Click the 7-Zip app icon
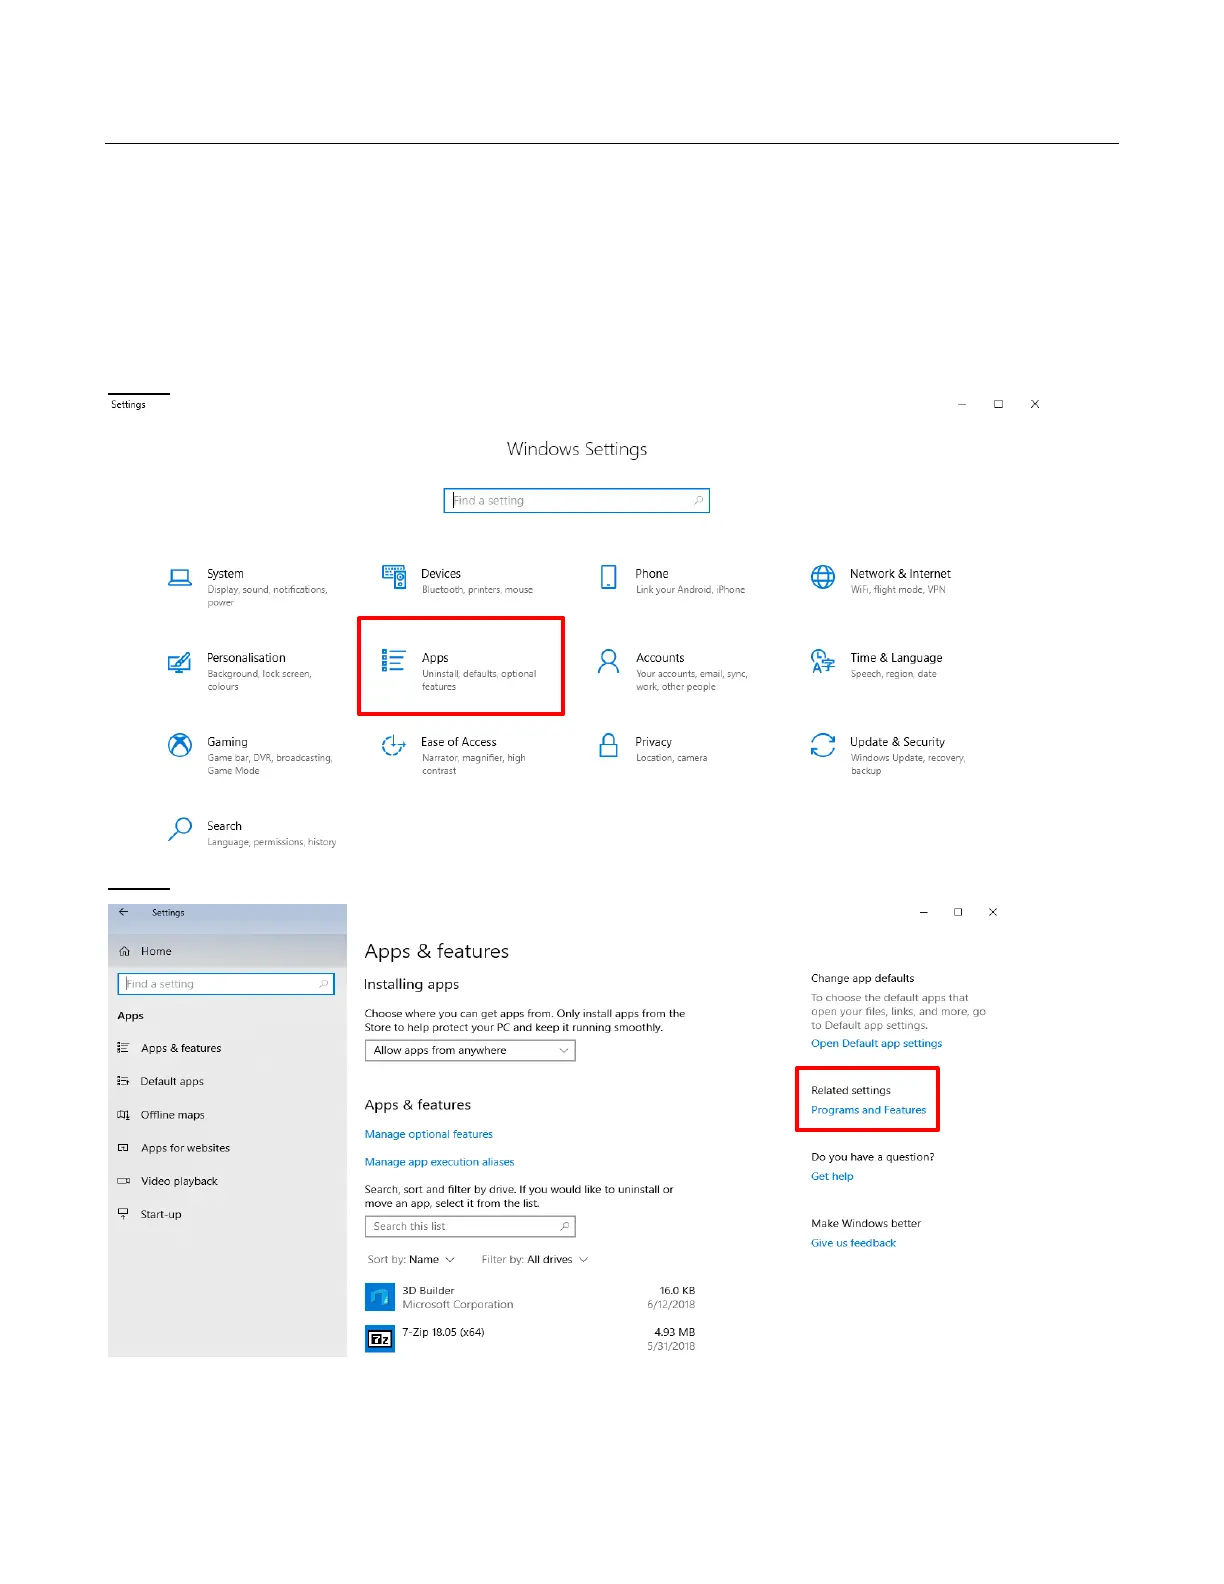 [x=380, y=1338]
